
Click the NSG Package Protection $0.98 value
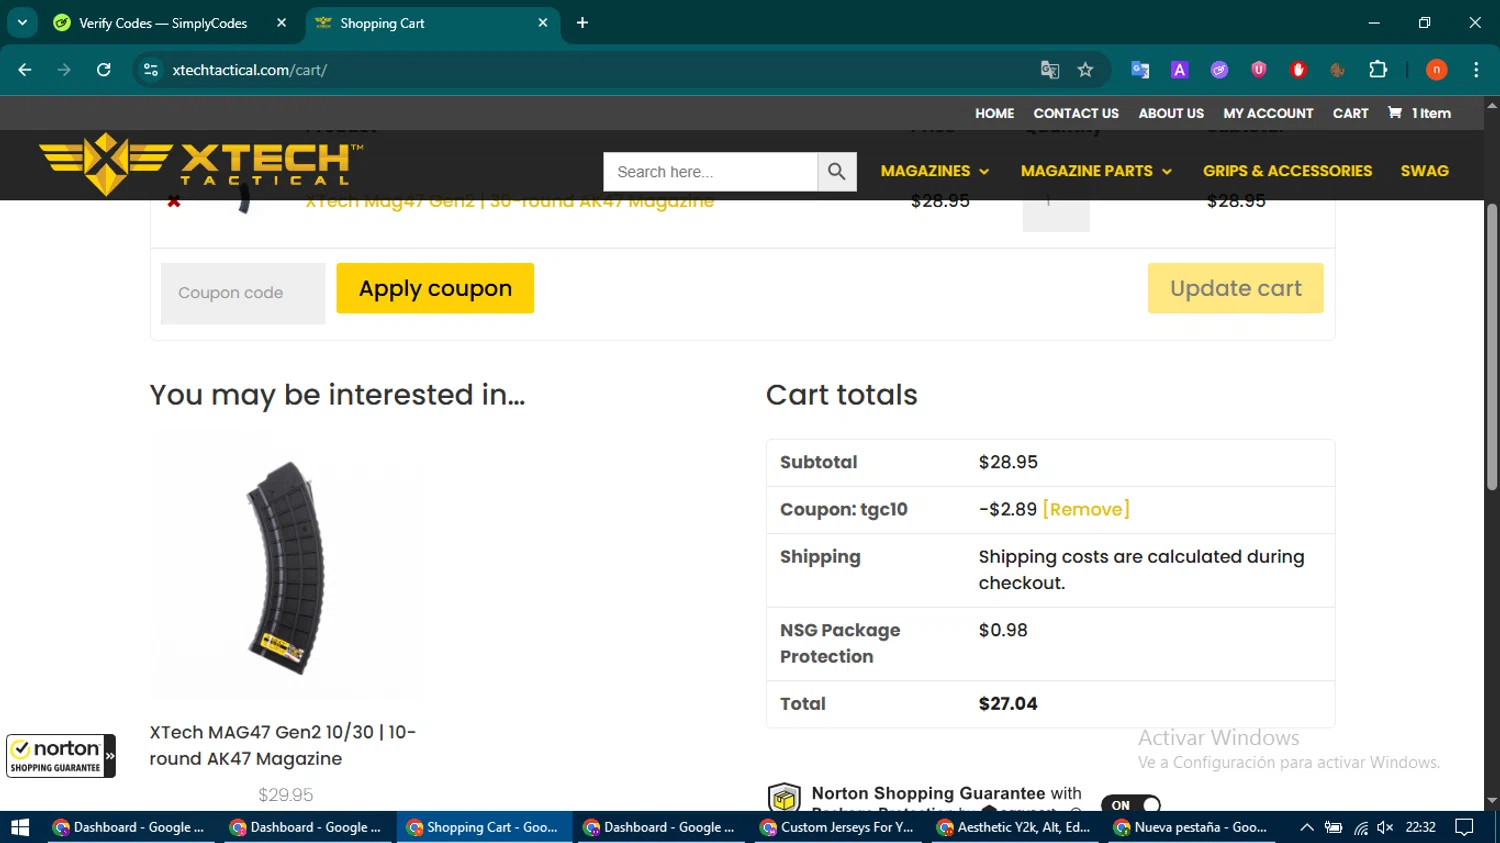point(1003,630)
